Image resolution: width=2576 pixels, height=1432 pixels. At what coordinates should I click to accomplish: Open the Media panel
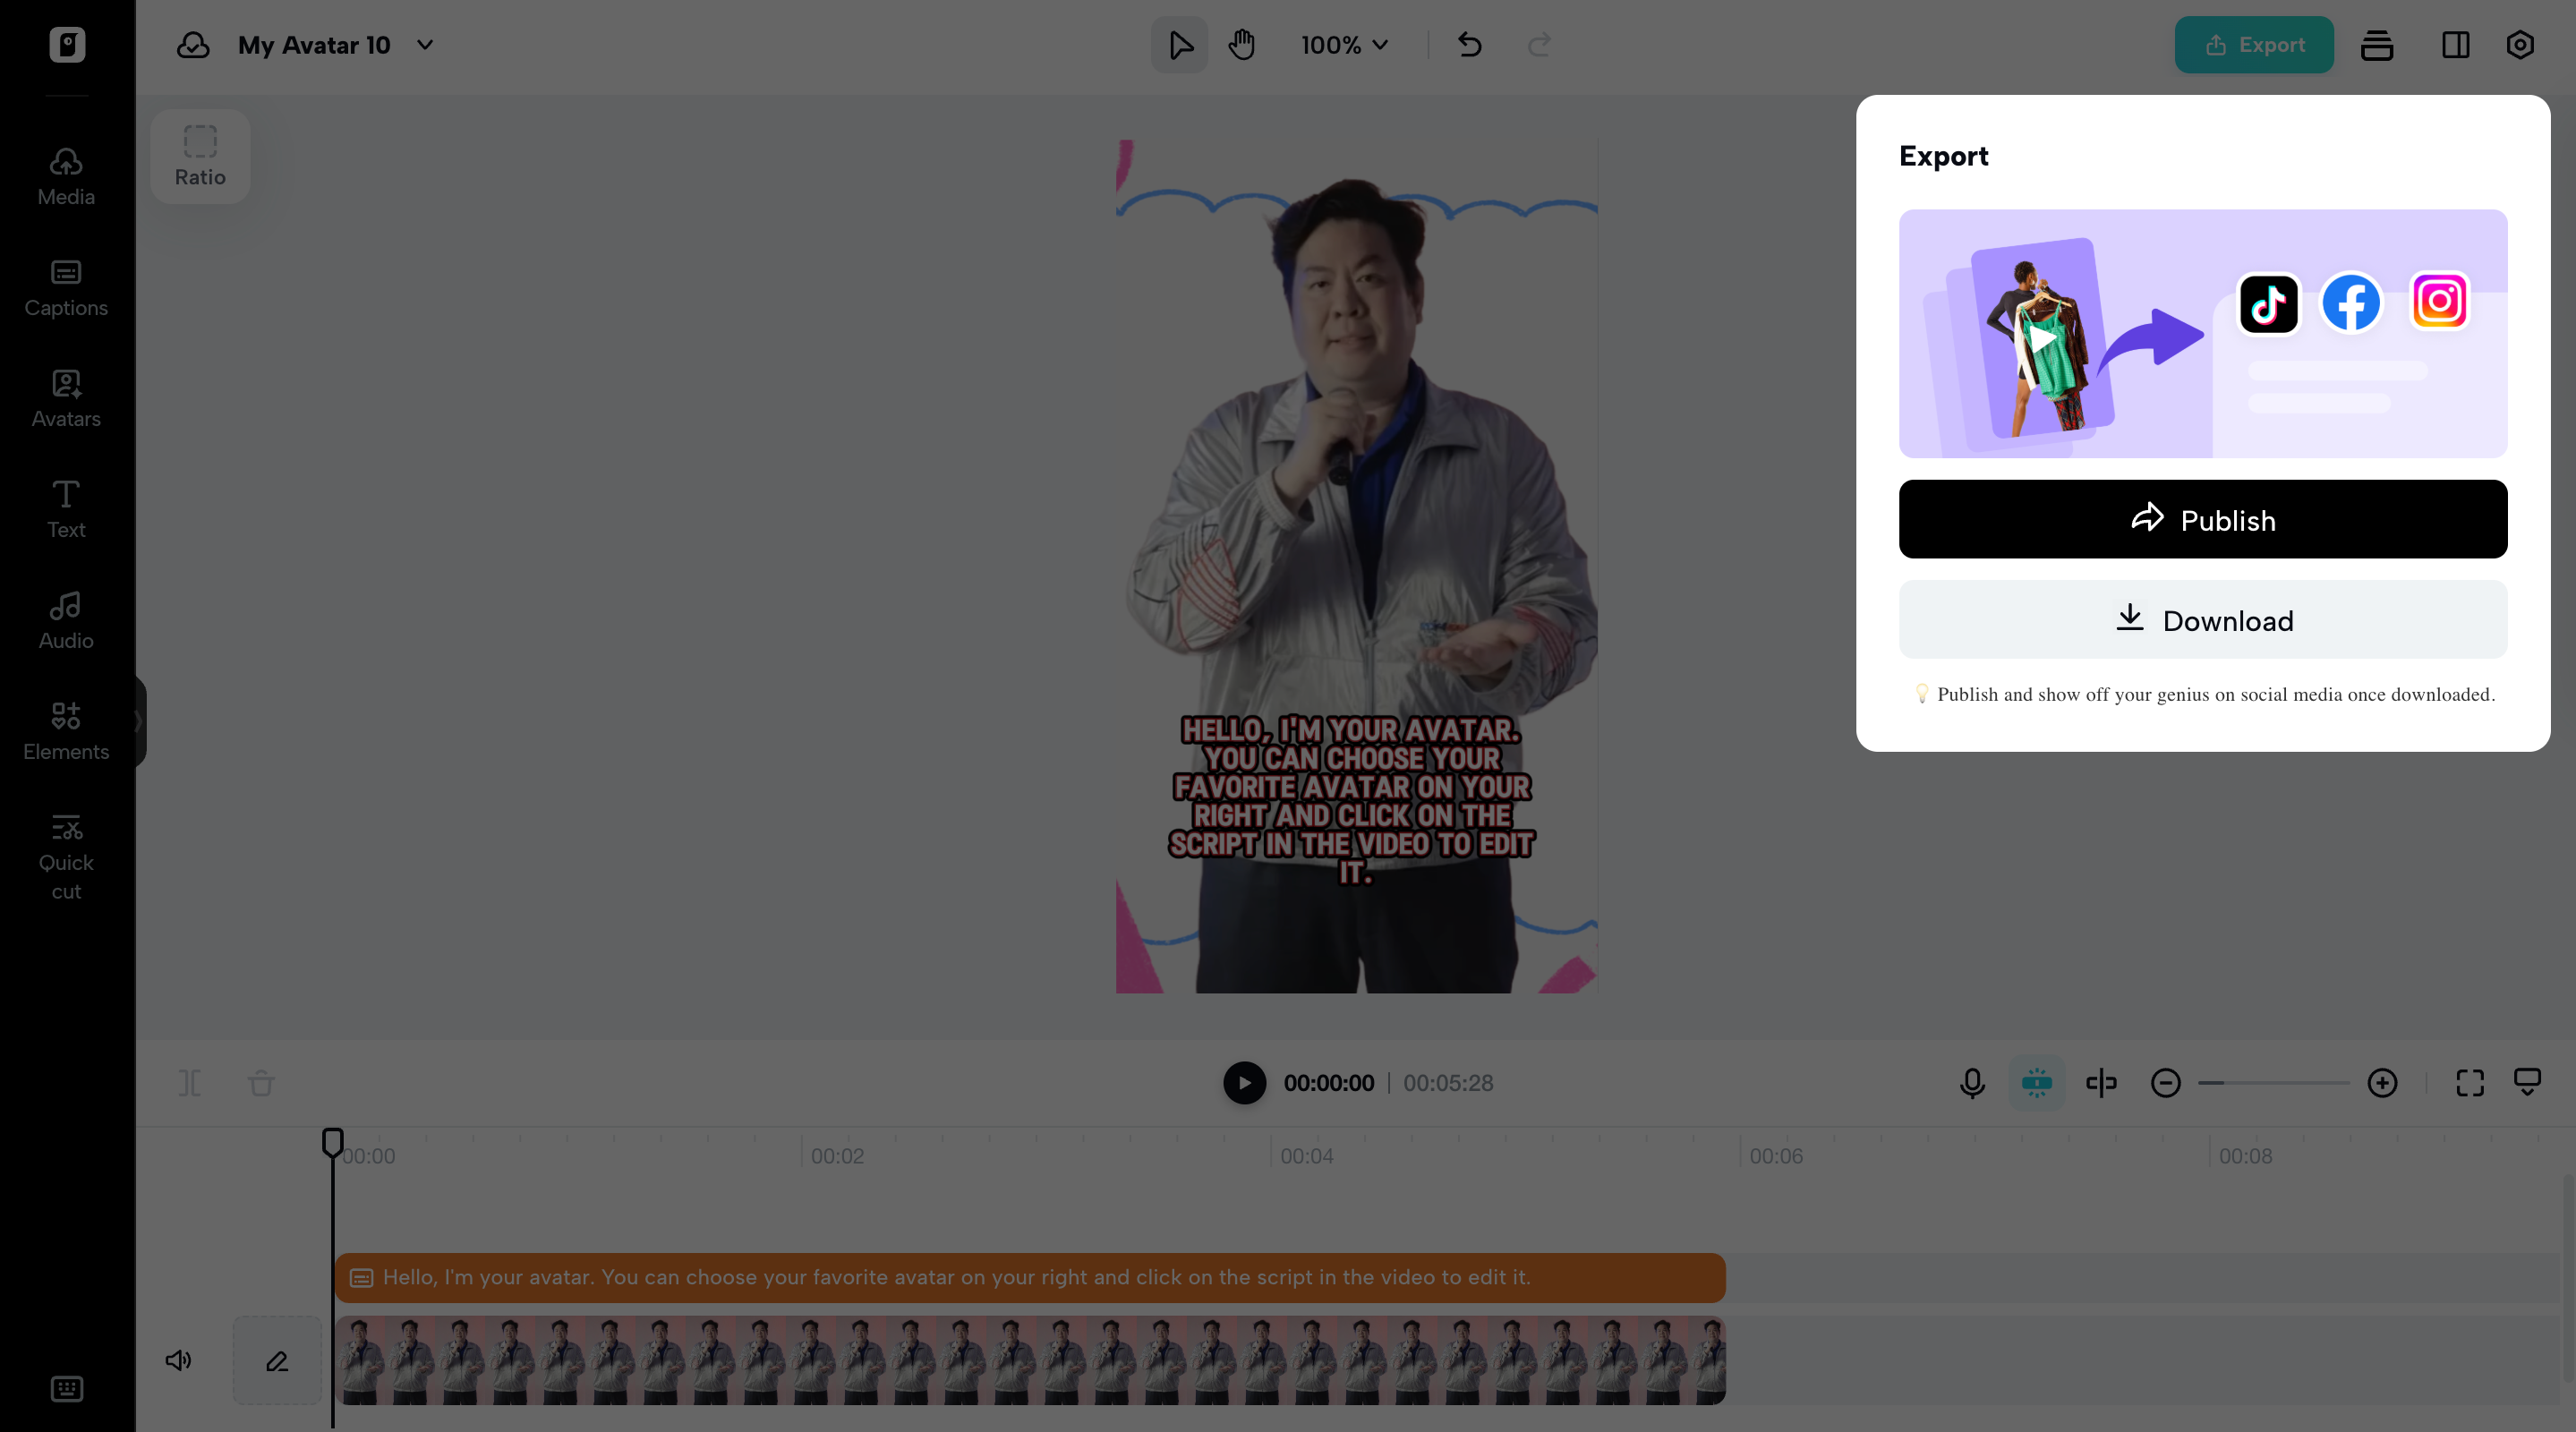pyautogui.click(x=64, y=174)
